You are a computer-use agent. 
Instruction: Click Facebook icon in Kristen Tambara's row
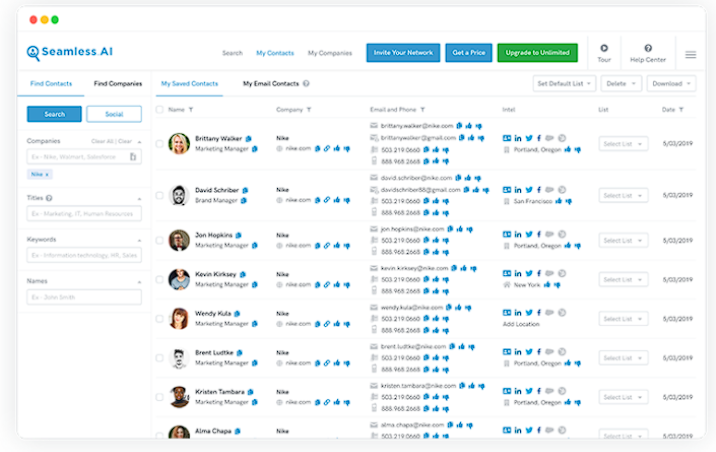point(539,391)
